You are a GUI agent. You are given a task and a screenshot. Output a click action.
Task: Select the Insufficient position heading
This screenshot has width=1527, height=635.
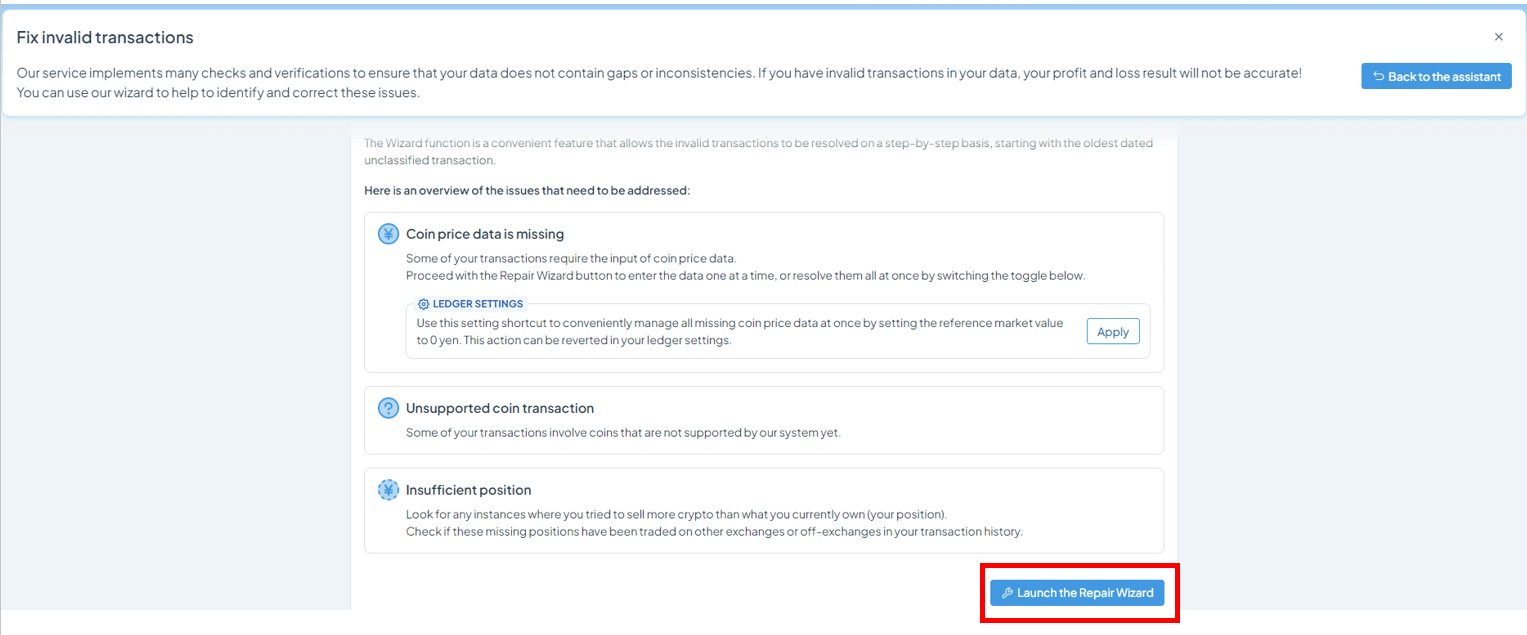pos(468,490)
